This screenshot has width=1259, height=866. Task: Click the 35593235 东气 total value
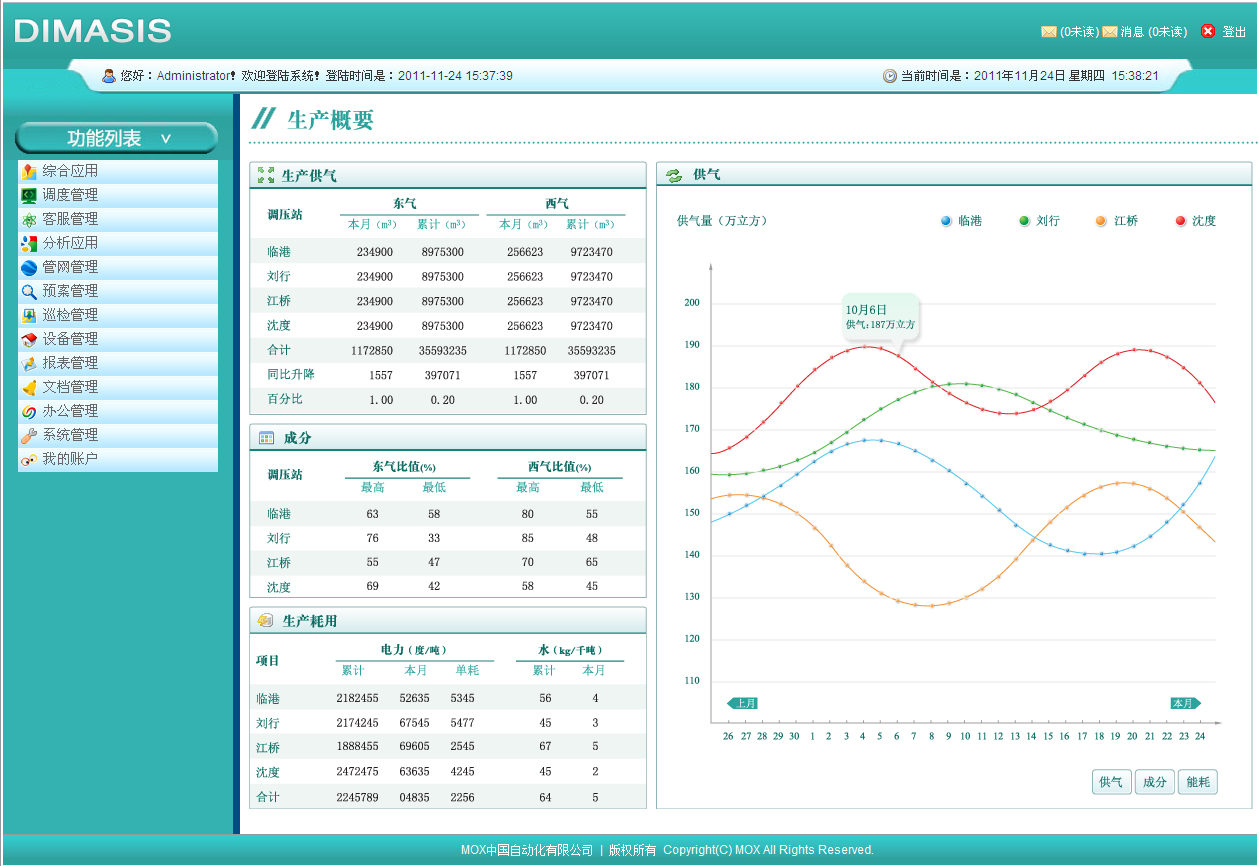[x=442, y=351]
